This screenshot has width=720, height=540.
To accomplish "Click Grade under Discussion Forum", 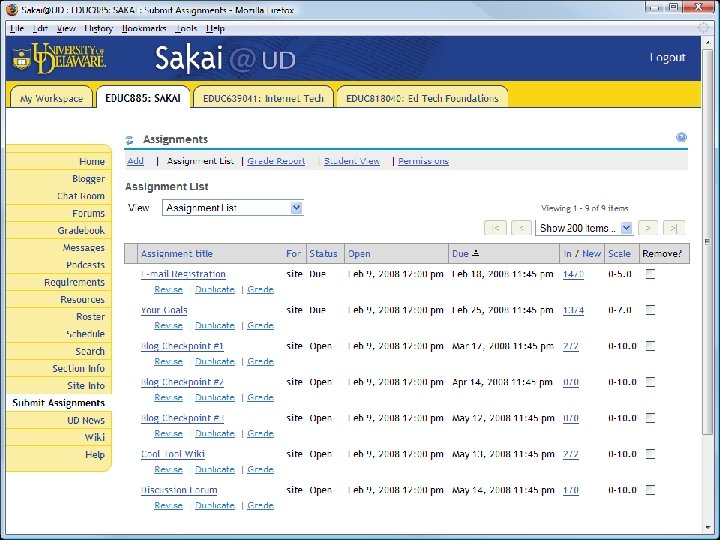I will tap(260, 505).
